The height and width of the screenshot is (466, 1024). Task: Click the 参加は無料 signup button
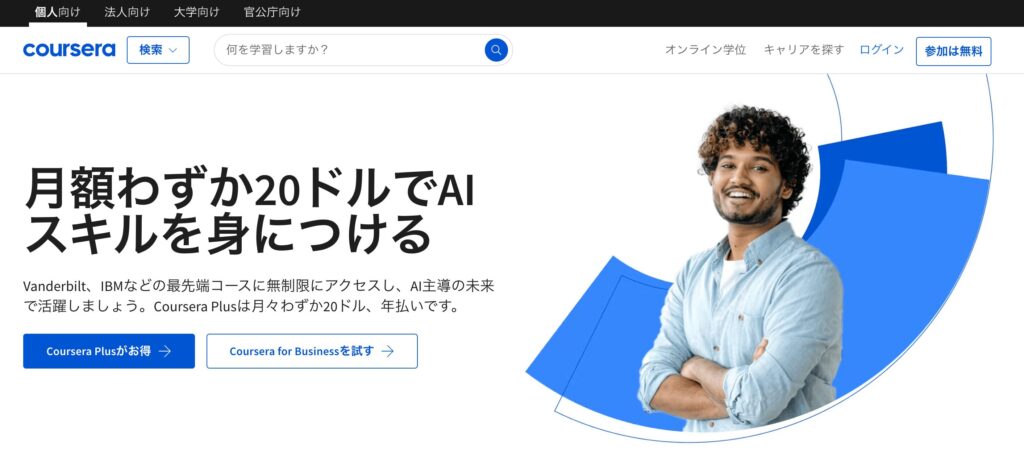953,51
